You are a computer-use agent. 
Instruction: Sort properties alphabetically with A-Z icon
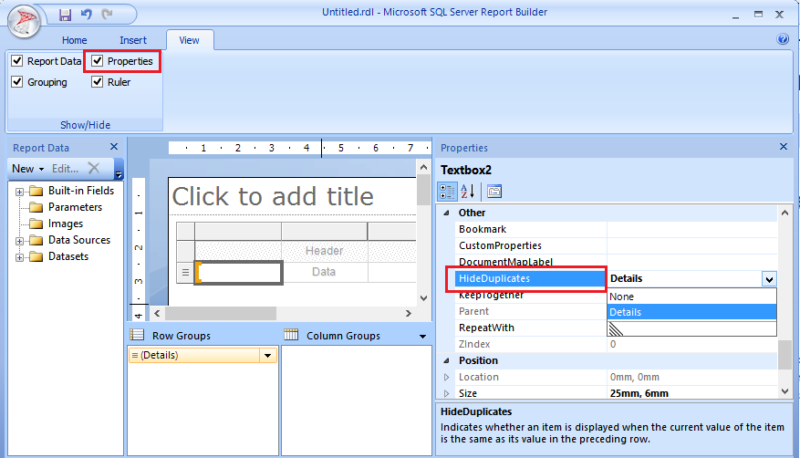click(470, 191)
